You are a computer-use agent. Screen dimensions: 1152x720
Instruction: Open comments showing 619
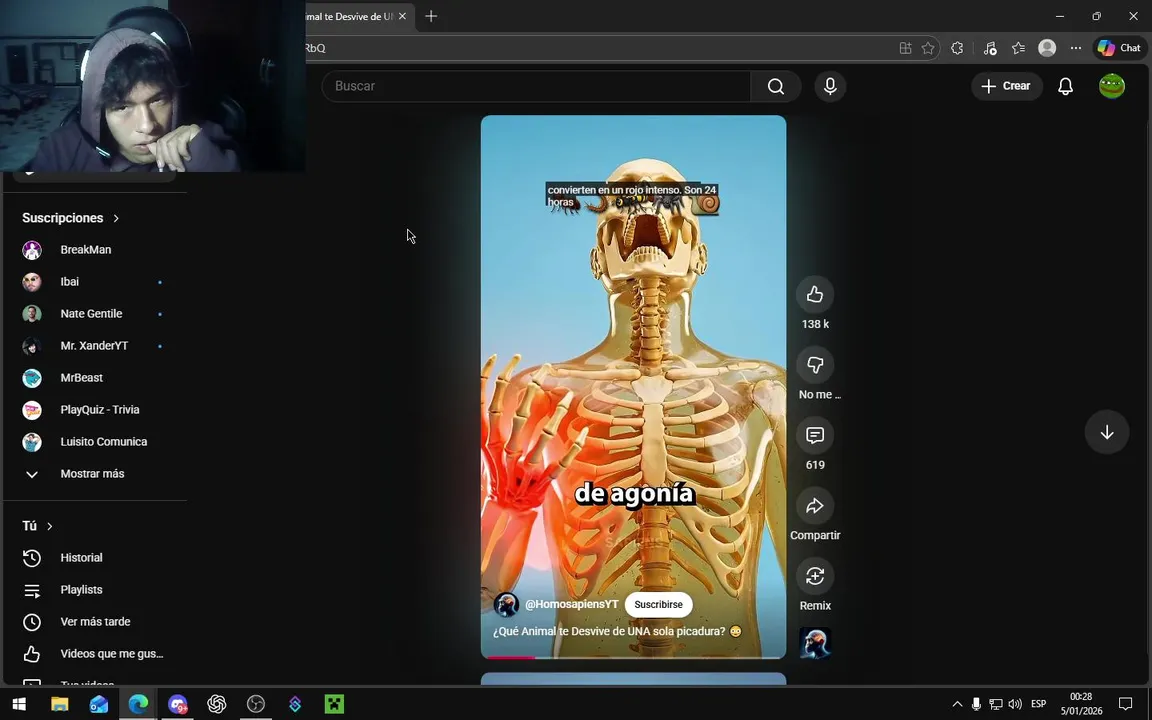coord(815,436)
